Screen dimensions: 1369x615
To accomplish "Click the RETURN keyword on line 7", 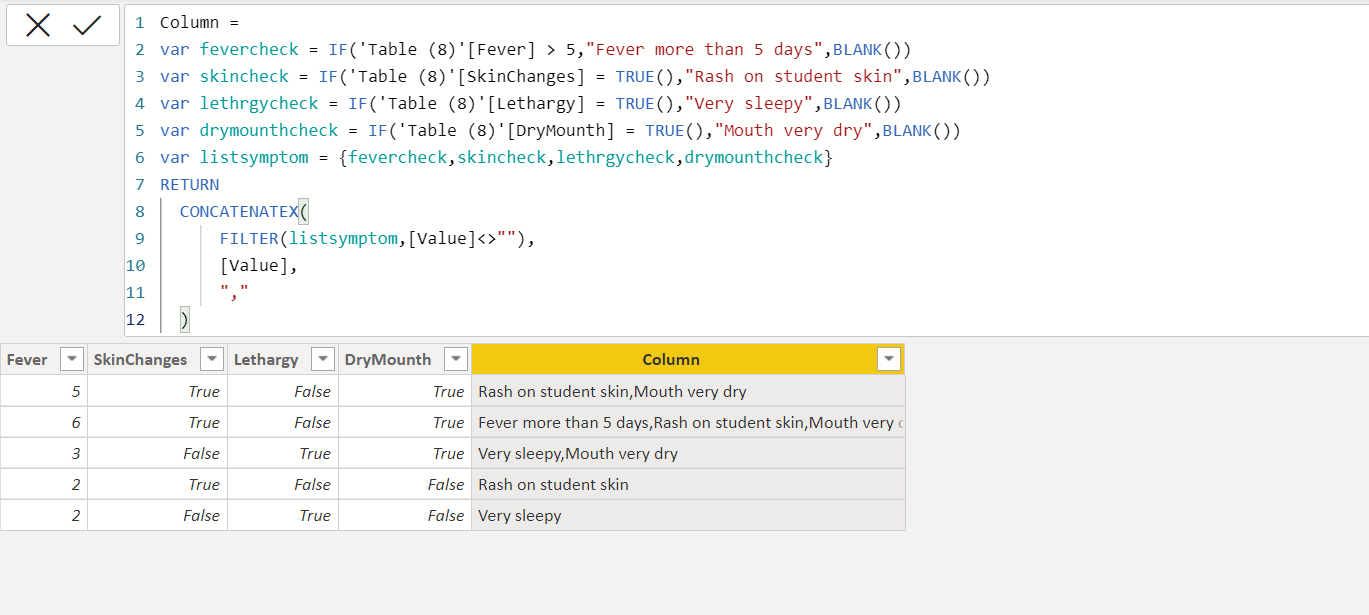I will (189, 184).
